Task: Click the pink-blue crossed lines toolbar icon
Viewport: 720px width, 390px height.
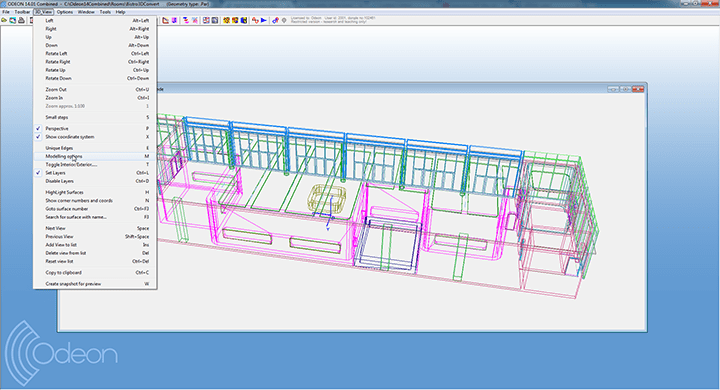Action: coord(195,20)
